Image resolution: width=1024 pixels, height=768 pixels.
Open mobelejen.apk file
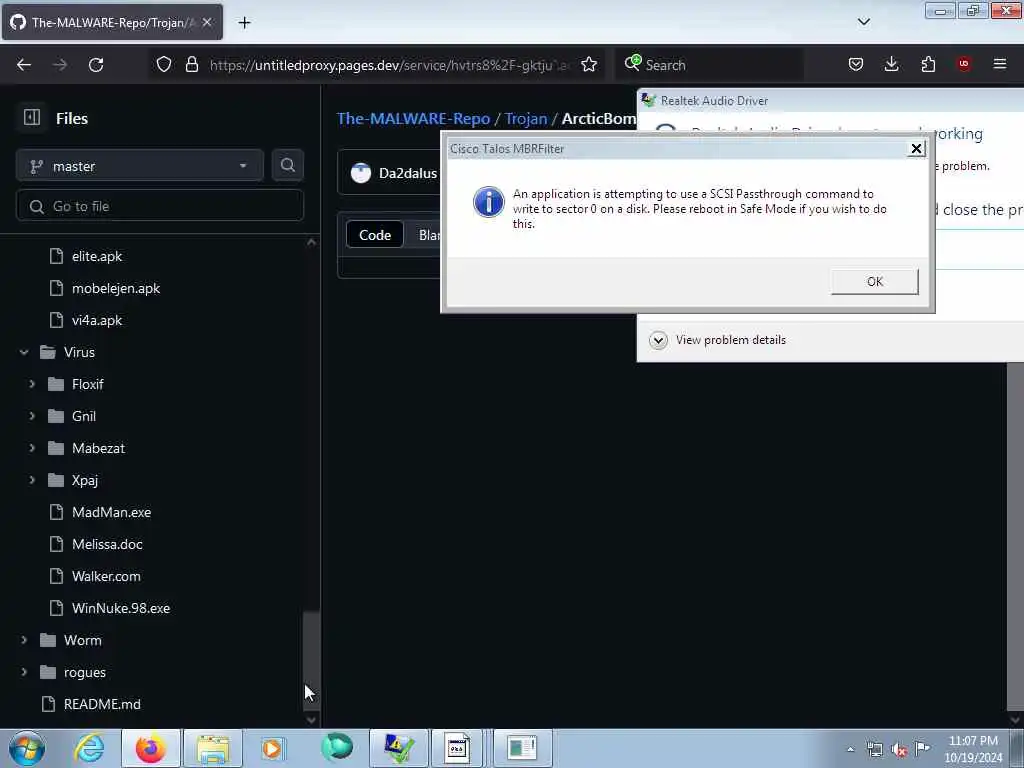click(x=116, y=288)
